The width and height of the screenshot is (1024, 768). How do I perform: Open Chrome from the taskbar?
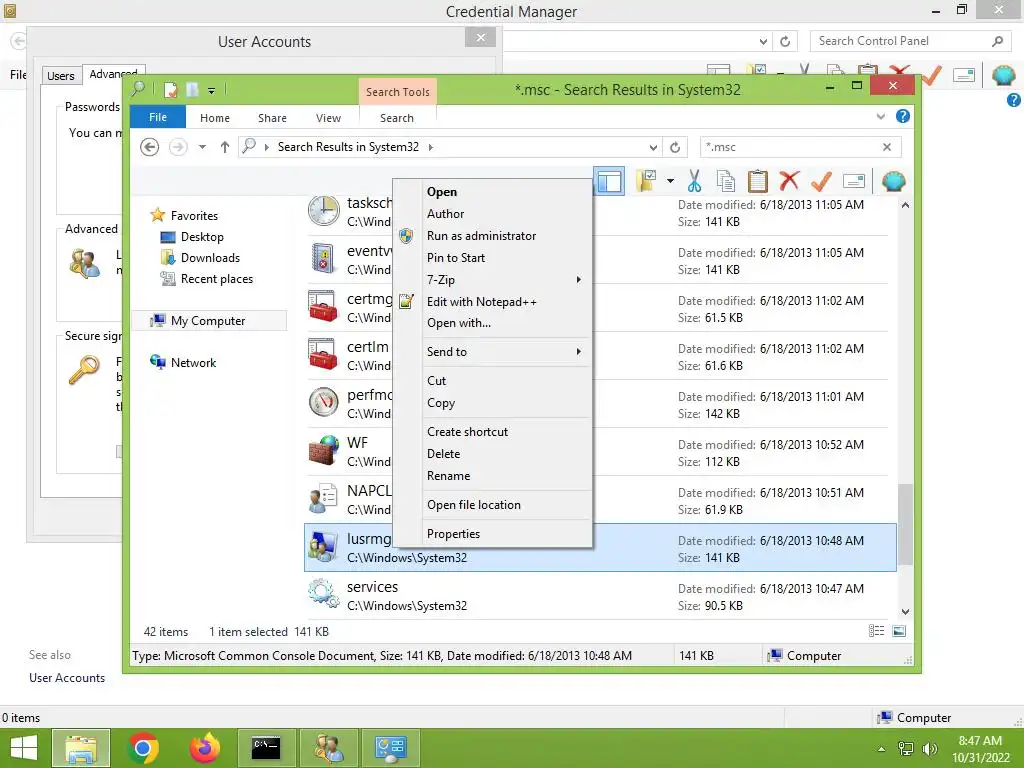point(144,748)
